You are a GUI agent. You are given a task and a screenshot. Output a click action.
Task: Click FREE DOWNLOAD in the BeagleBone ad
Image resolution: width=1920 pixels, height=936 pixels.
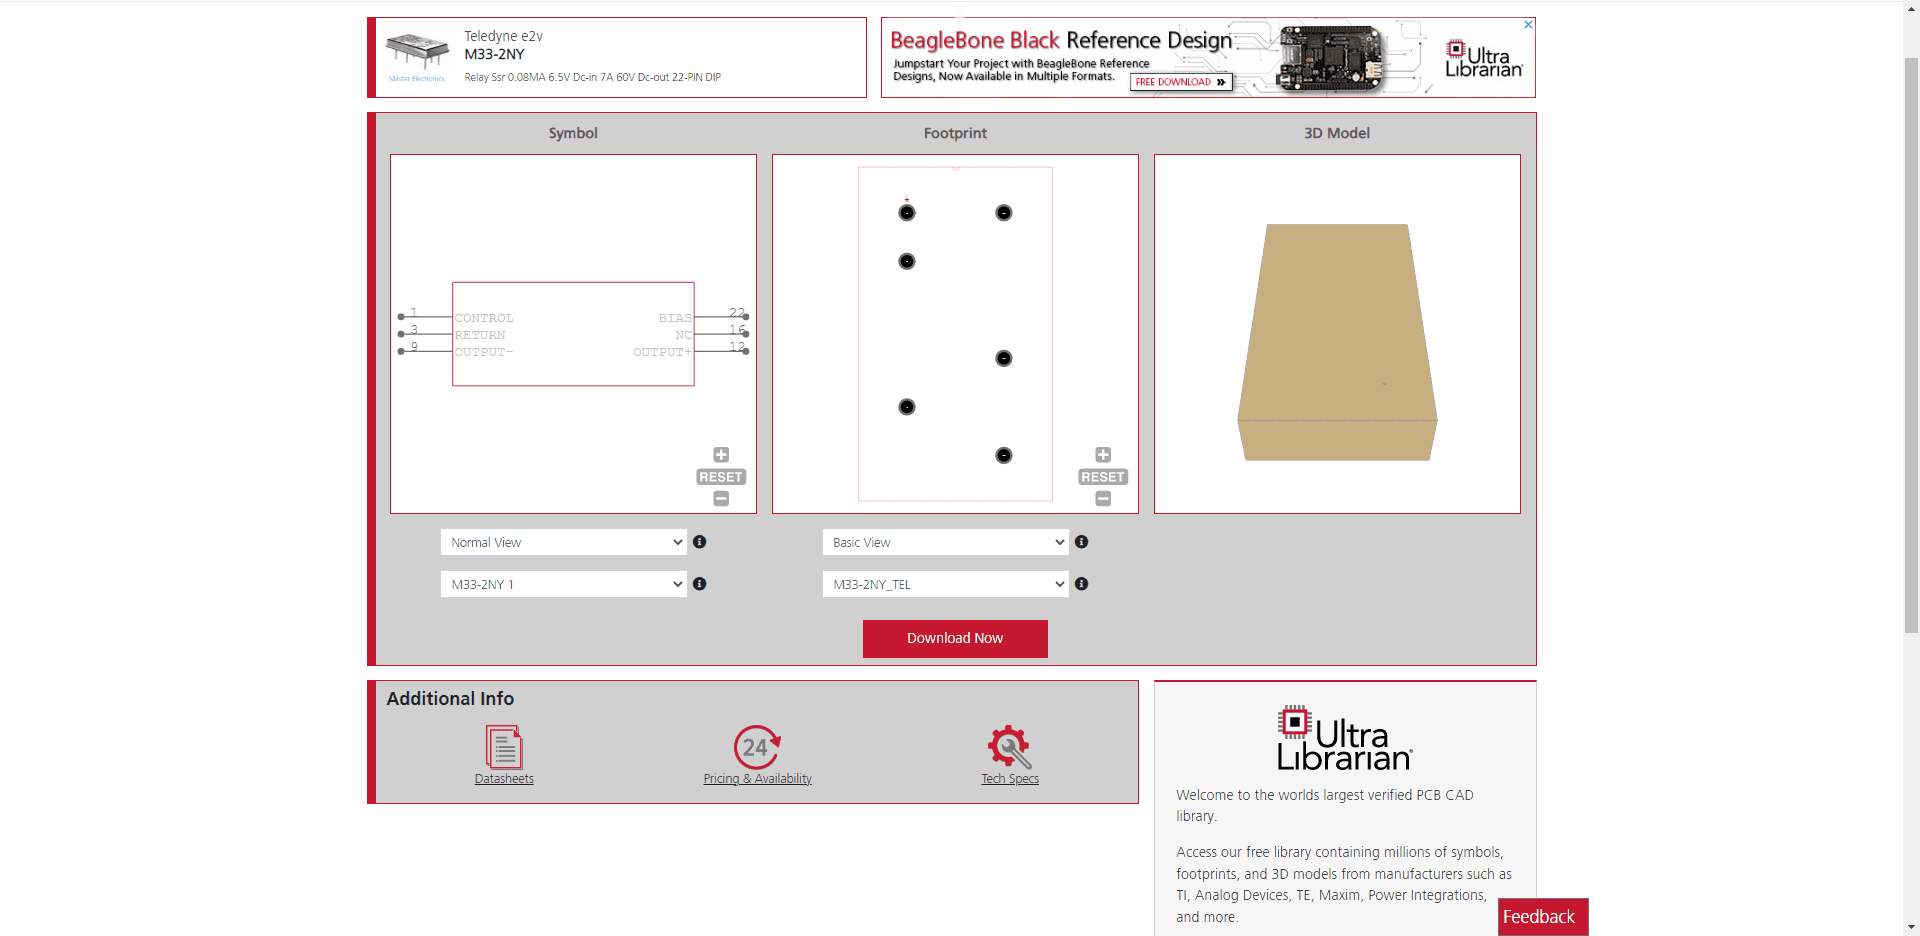[1181, 82]
